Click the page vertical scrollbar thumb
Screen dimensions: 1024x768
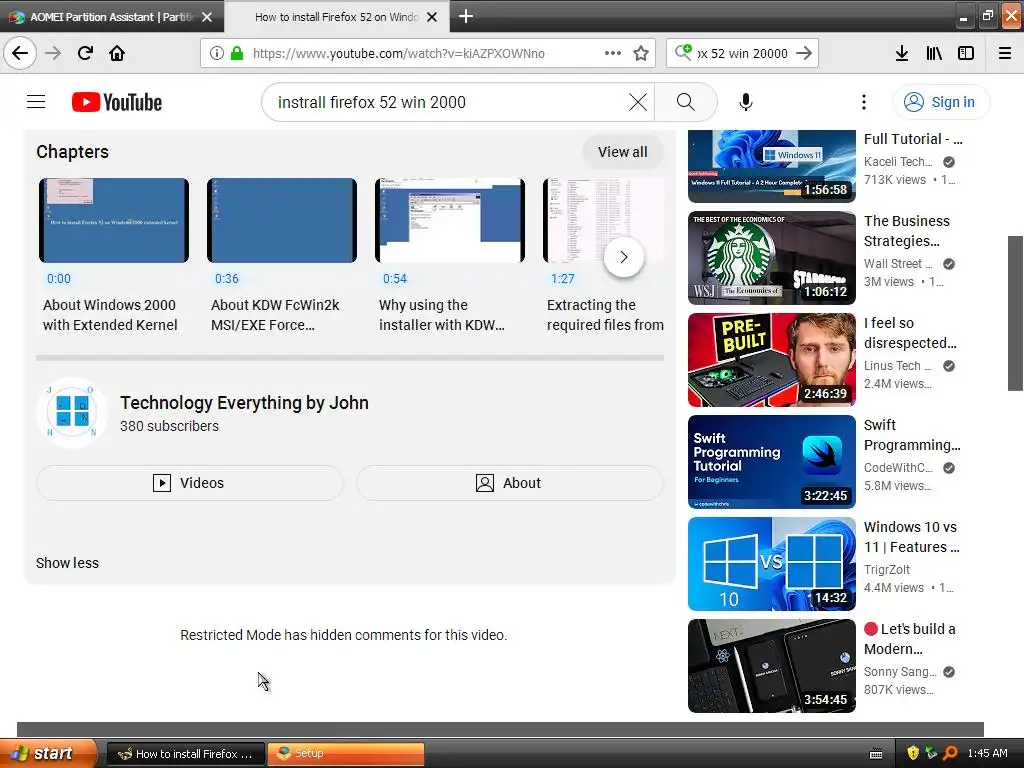point(1016,313)
